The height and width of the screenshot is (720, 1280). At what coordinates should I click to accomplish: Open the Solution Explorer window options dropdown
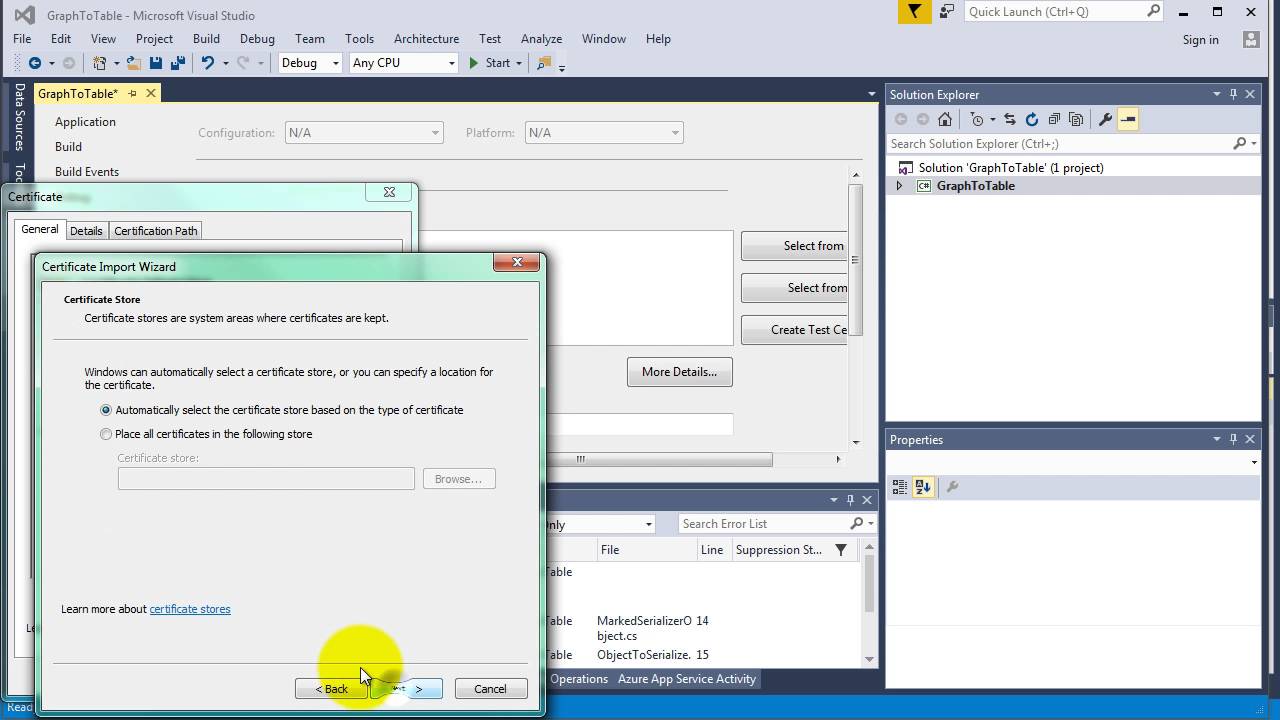[x=1217, y=94]
